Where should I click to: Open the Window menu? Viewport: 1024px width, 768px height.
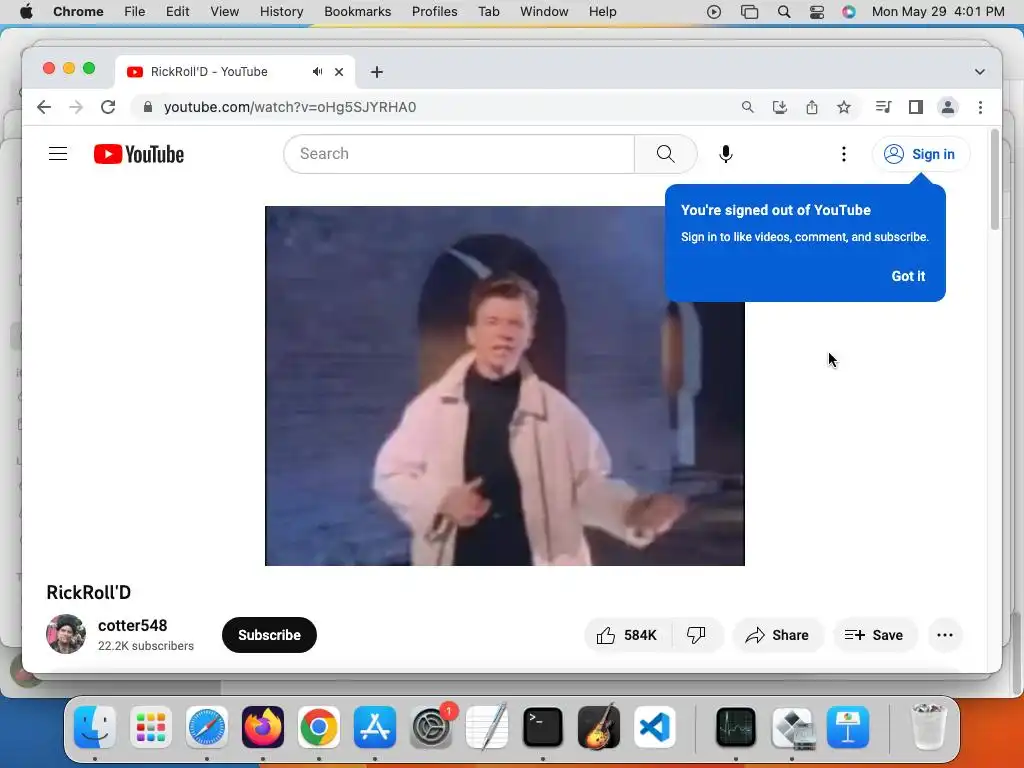tap(544, 12)
